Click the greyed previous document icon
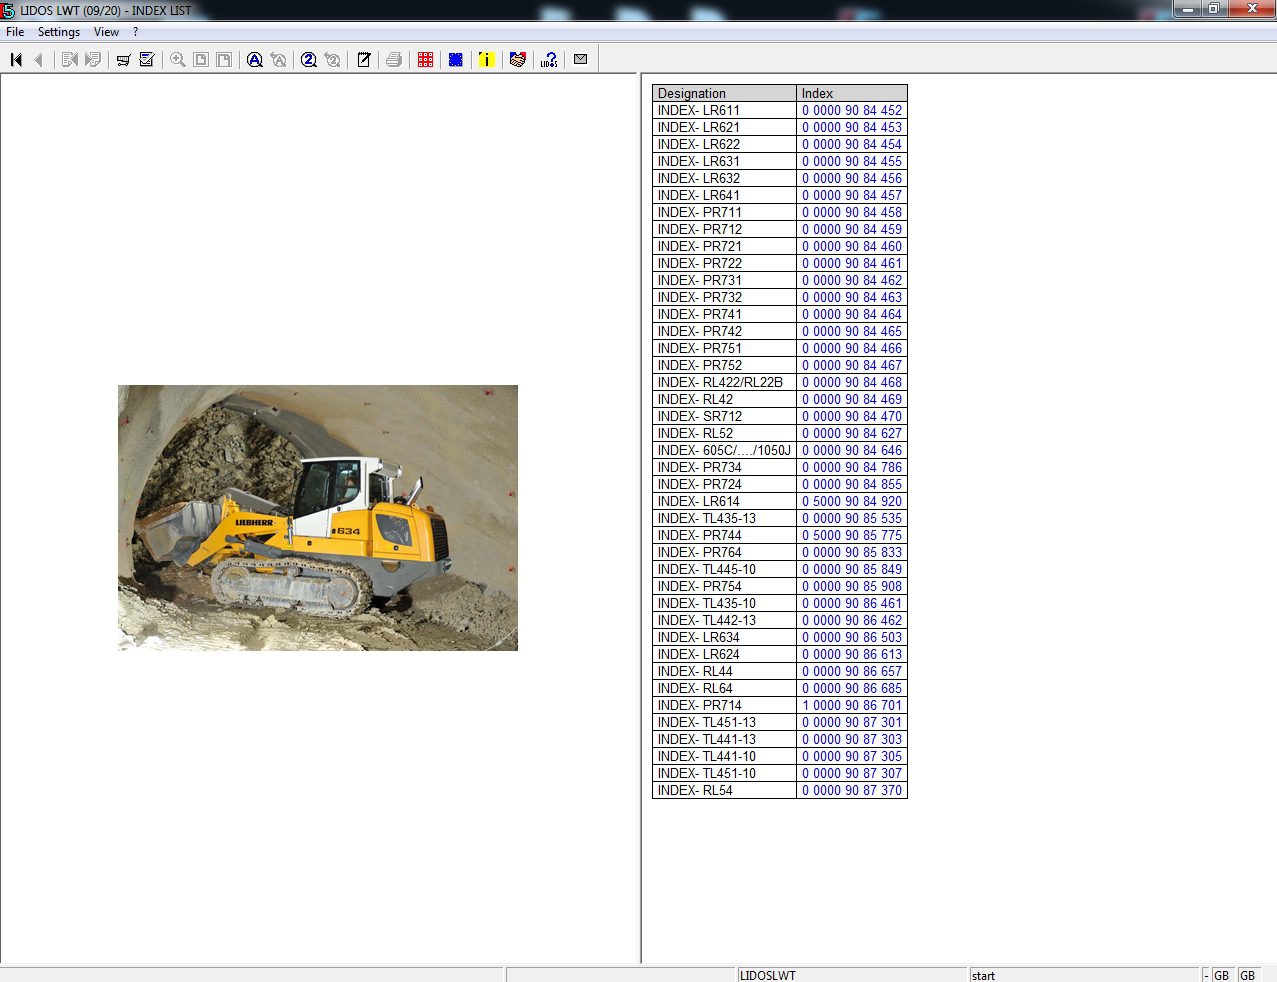 [x=70, y=60]
